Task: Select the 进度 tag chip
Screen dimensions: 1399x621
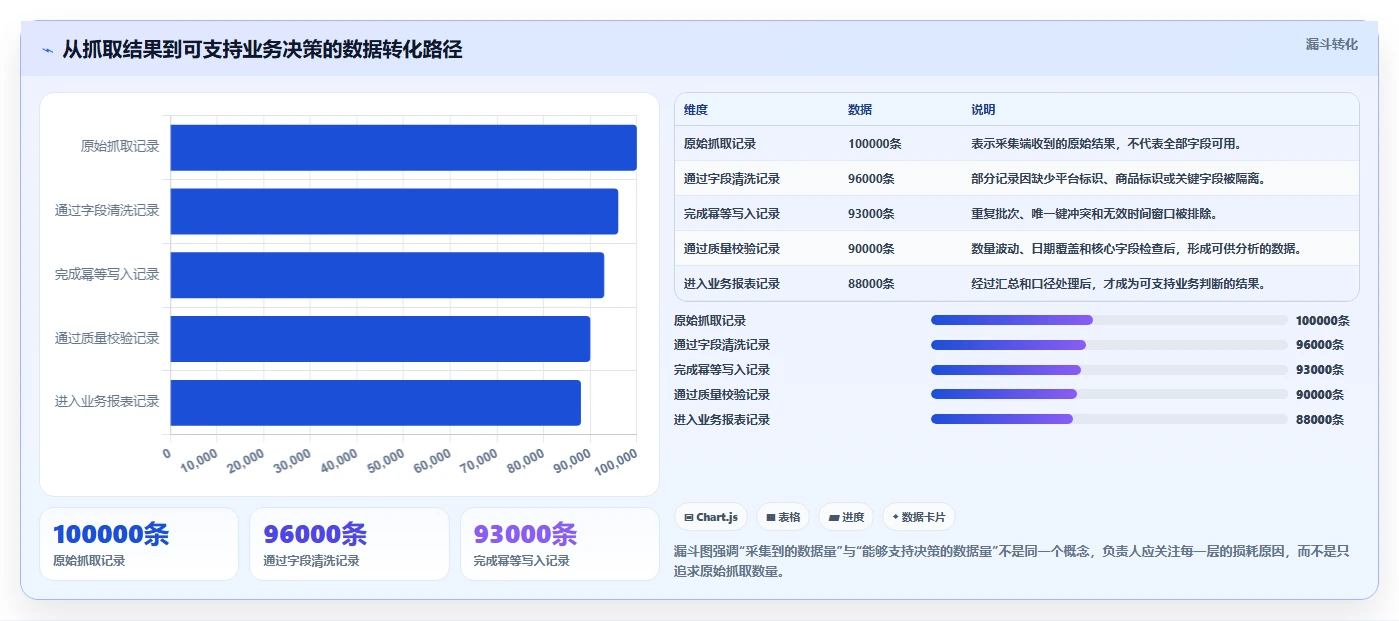Action: (x=846, y=517)
